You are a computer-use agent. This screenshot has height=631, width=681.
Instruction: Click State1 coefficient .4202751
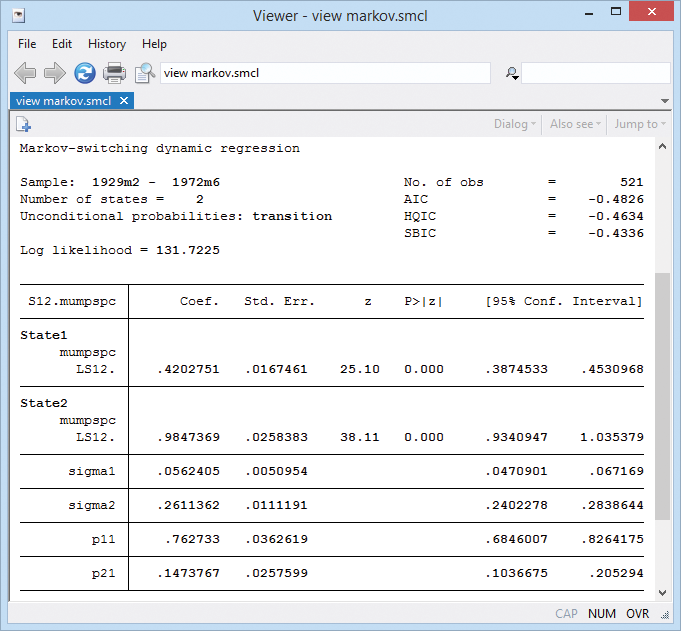click(188, 370)
